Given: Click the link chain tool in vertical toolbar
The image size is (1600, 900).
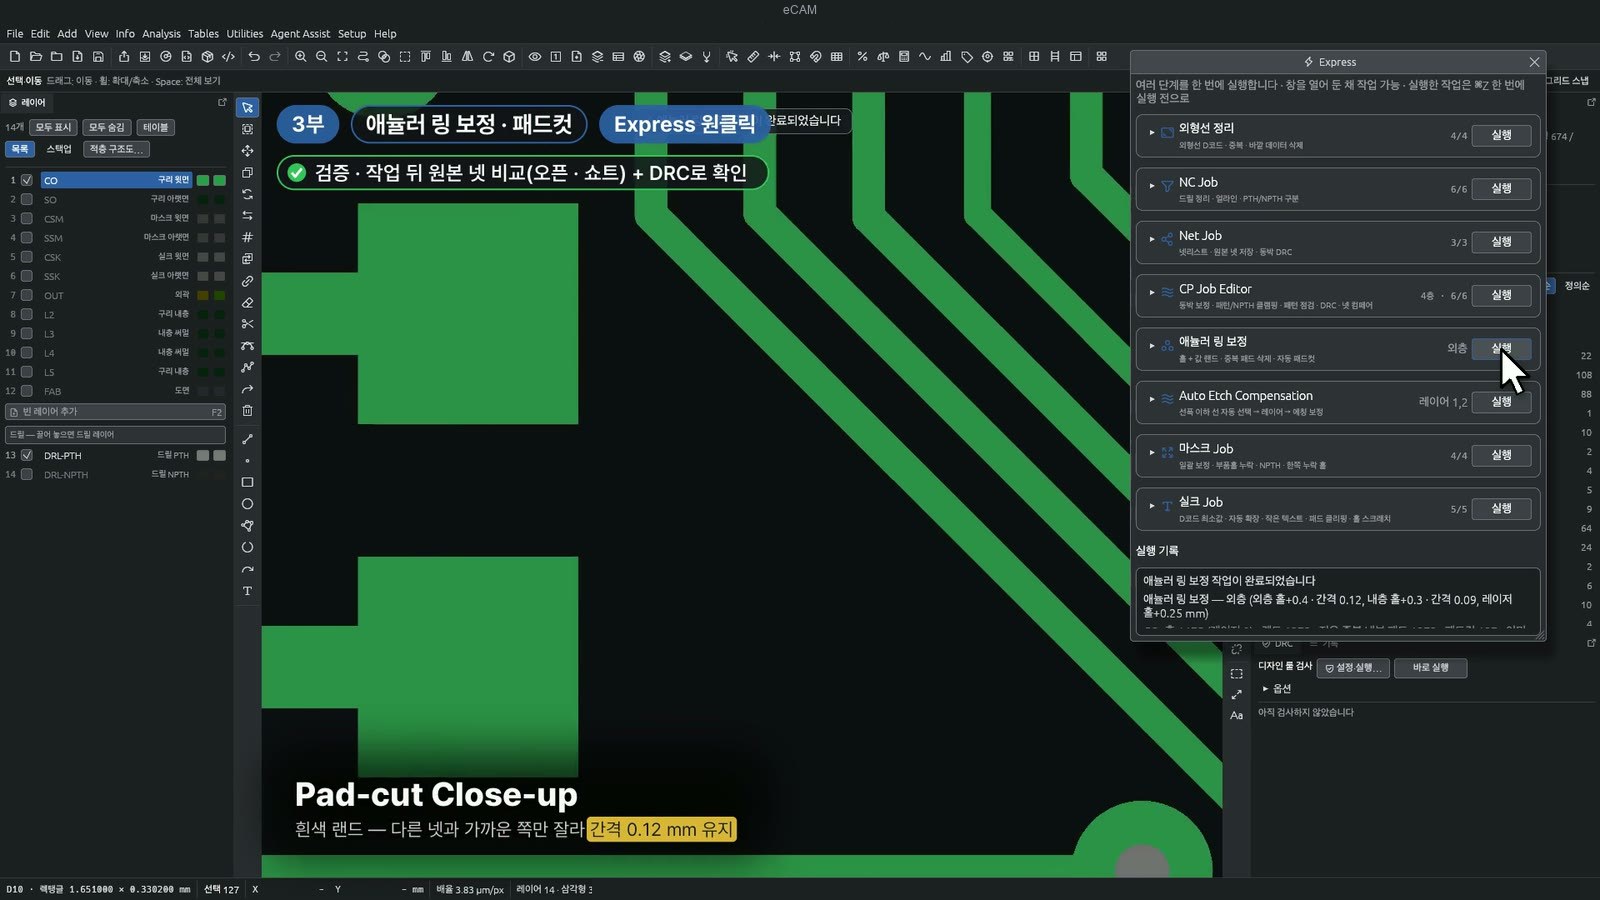Looking at the screenshot, I should click(247, 281).
